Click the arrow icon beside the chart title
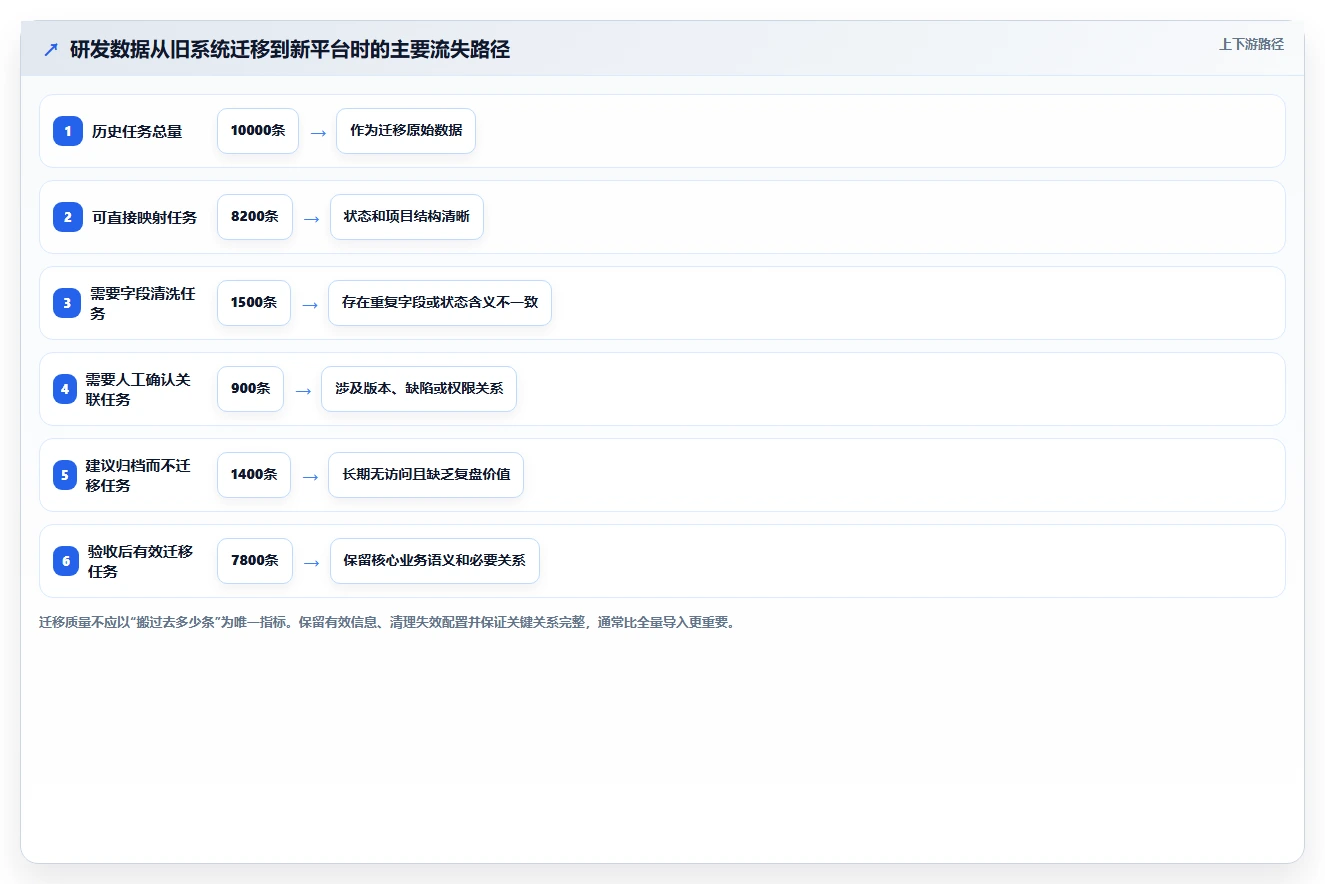This screenshot has height=884, width=1325. (51, 50)
